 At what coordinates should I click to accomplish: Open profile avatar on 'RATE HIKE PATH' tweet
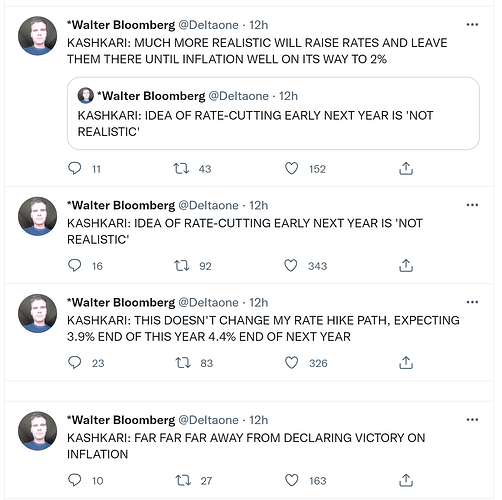click(x=37, y=313)
